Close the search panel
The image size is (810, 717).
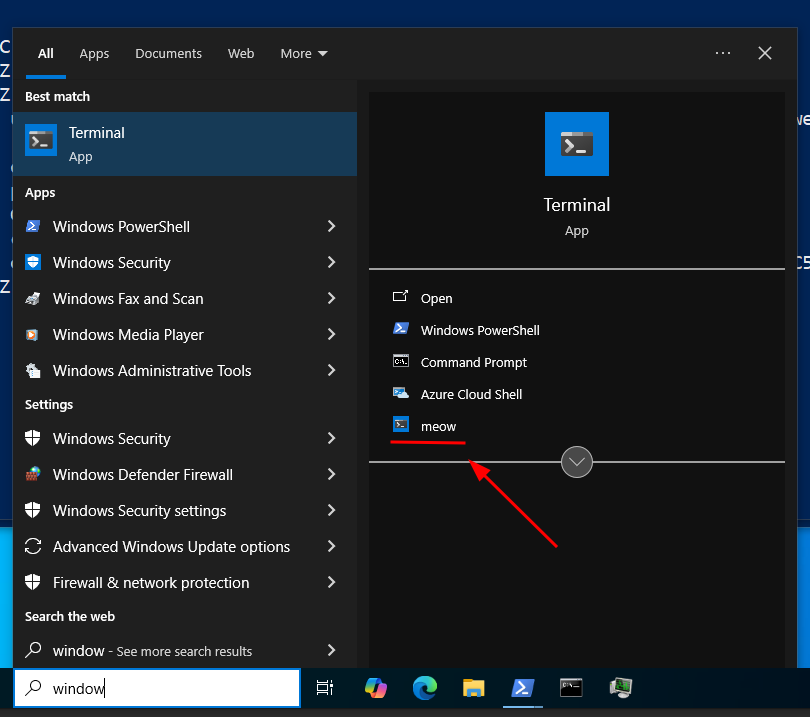click(765, 53)
